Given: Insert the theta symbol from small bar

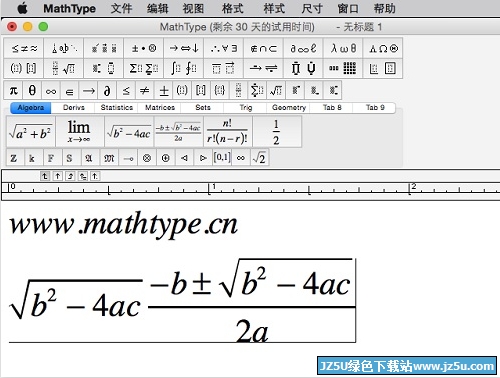Looking at the screenshot, I should point(32,90).
